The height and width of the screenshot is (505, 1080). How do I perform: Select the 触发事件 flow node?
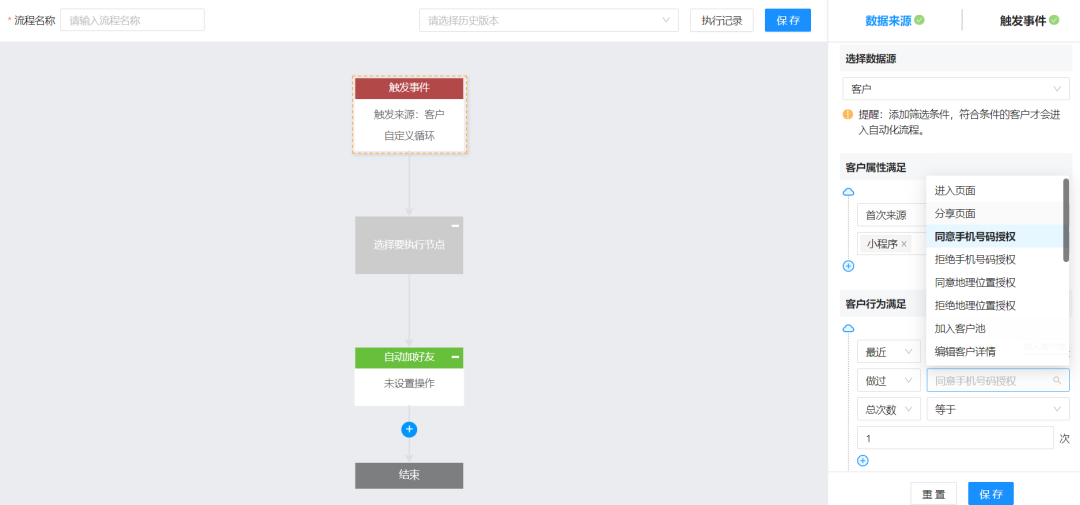(x=409, y=114)
